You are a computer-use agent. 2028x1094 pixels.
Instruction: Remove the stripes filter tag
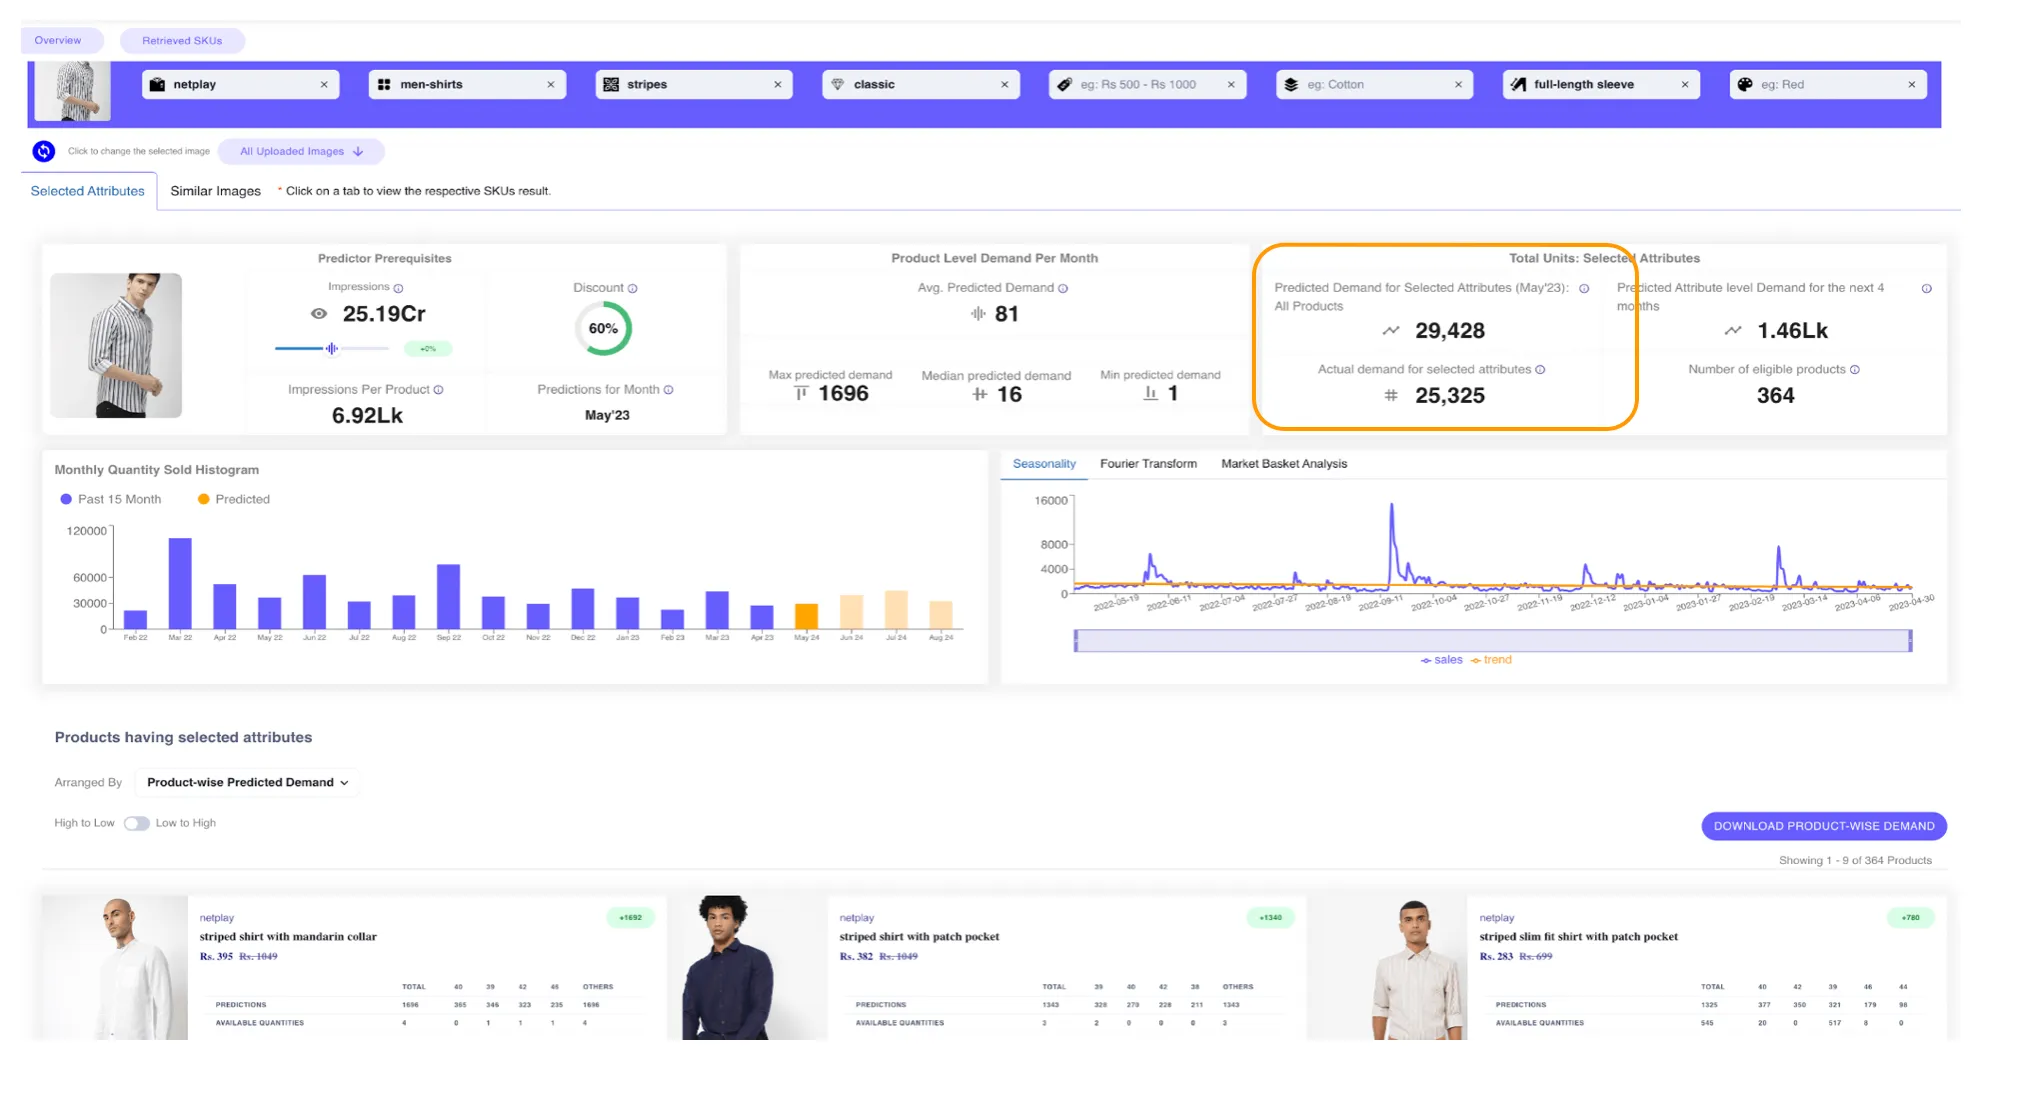778,85
